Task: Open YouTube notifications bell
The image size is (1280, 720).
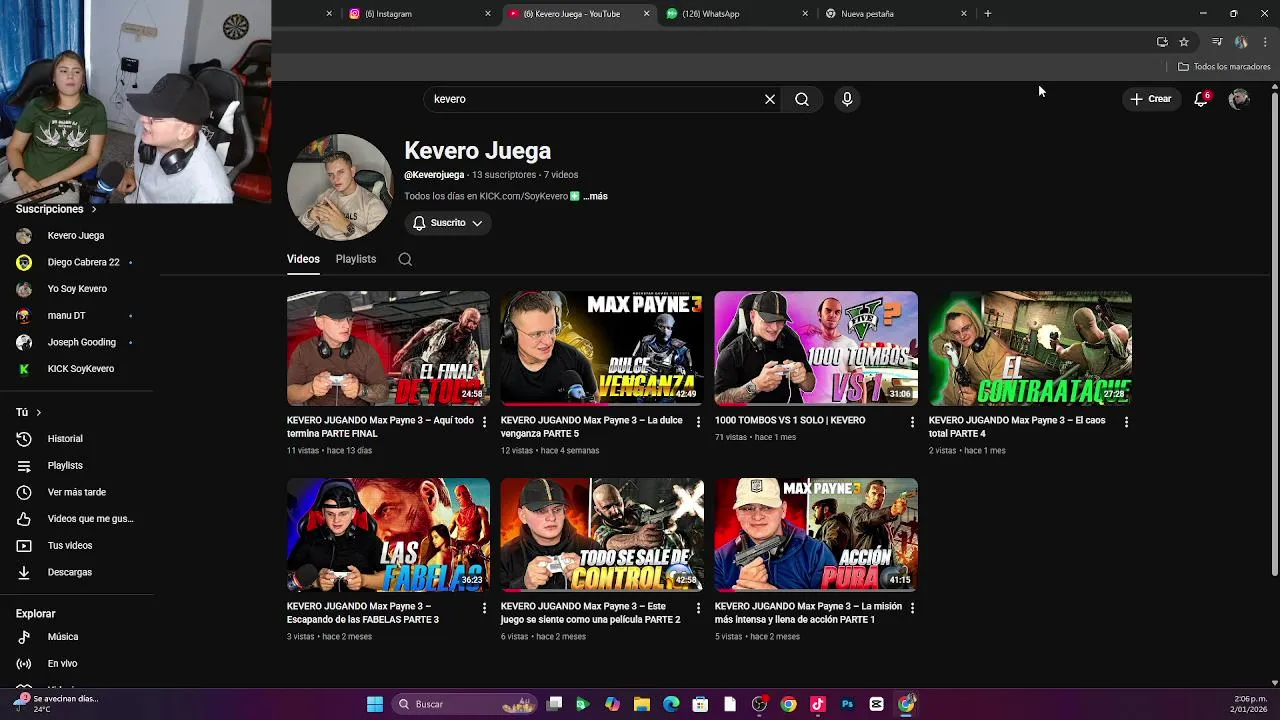Action: pyautogui.click(x=1201, y=99)
